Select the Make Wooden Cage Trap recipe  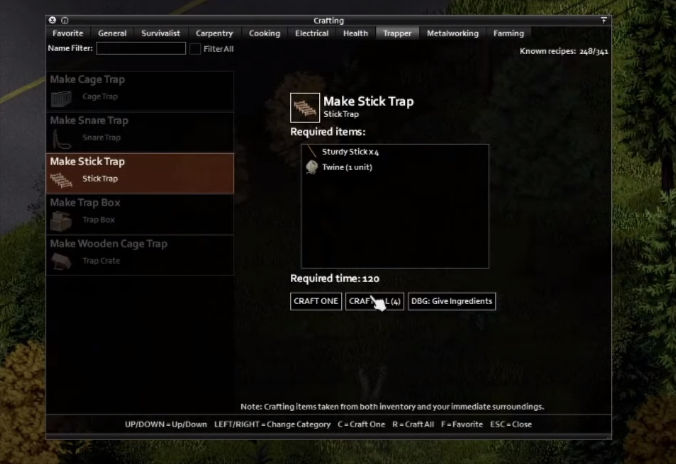coord(140,255)
